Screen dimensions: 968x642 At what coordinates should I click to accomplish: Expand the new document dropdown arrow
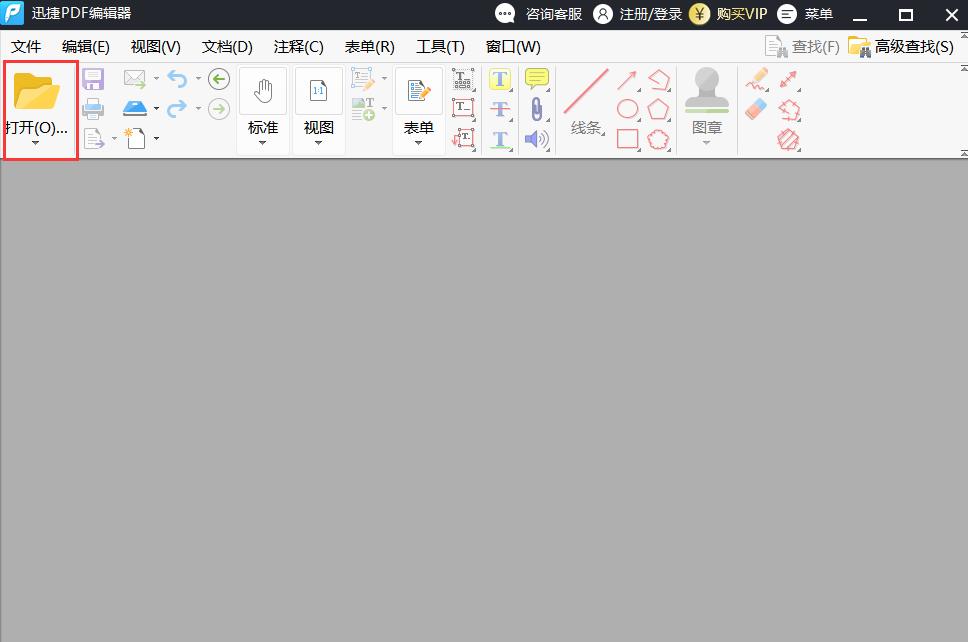pos(156,138)
